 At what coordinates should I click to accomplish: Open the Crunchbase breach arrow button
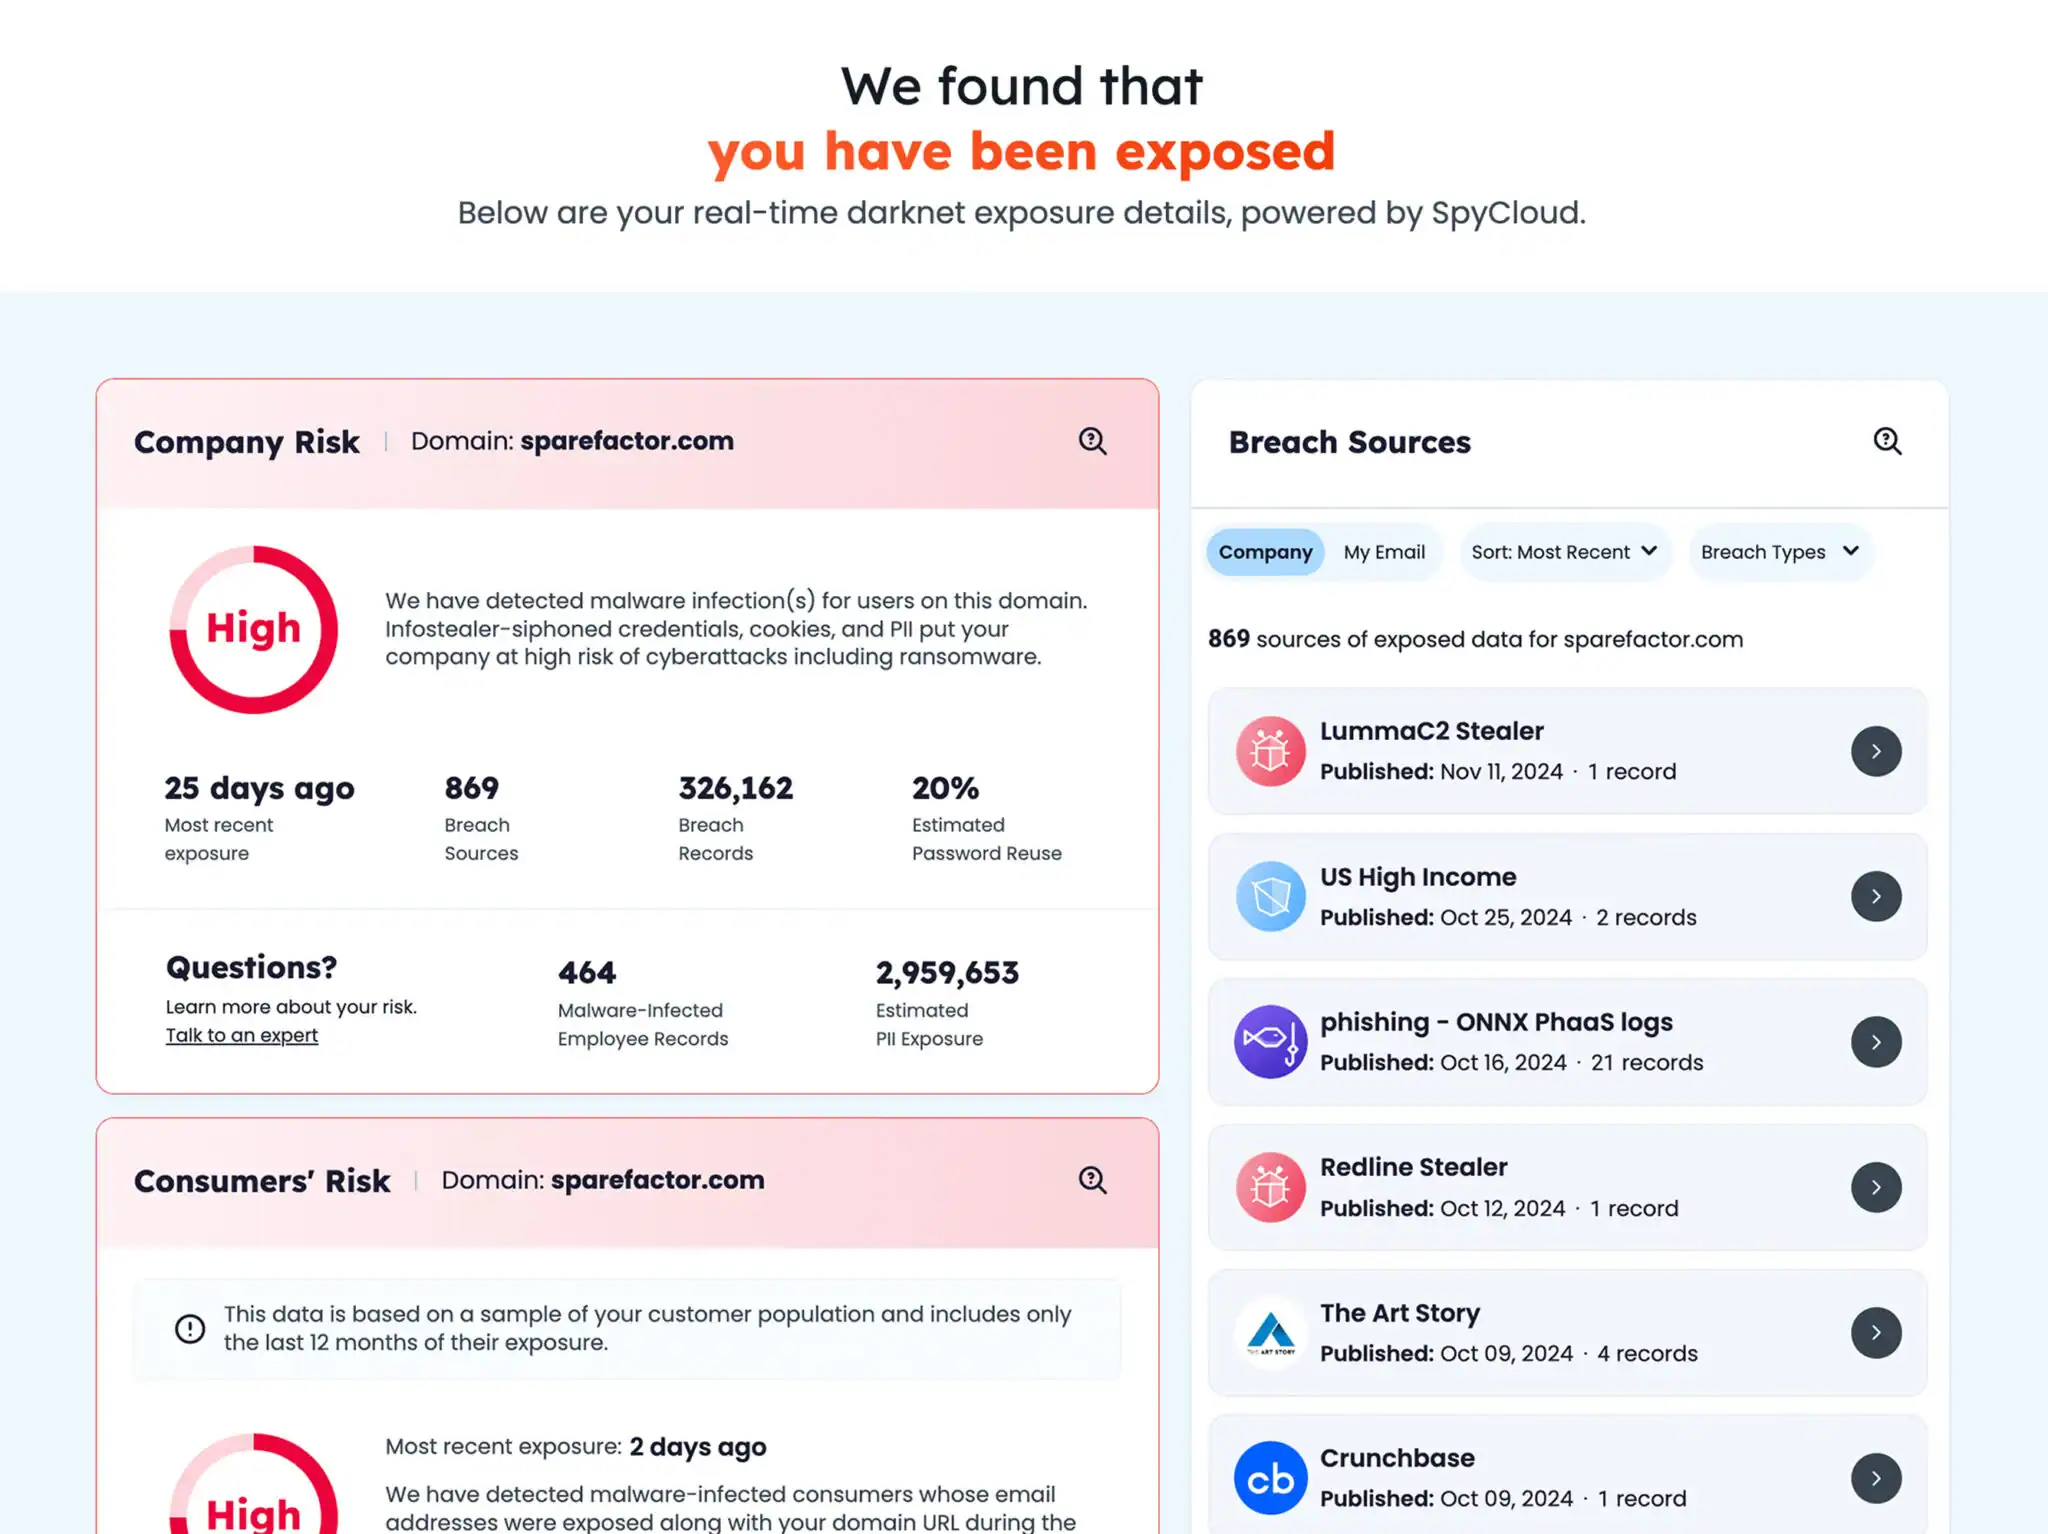coord(1876,1478)
